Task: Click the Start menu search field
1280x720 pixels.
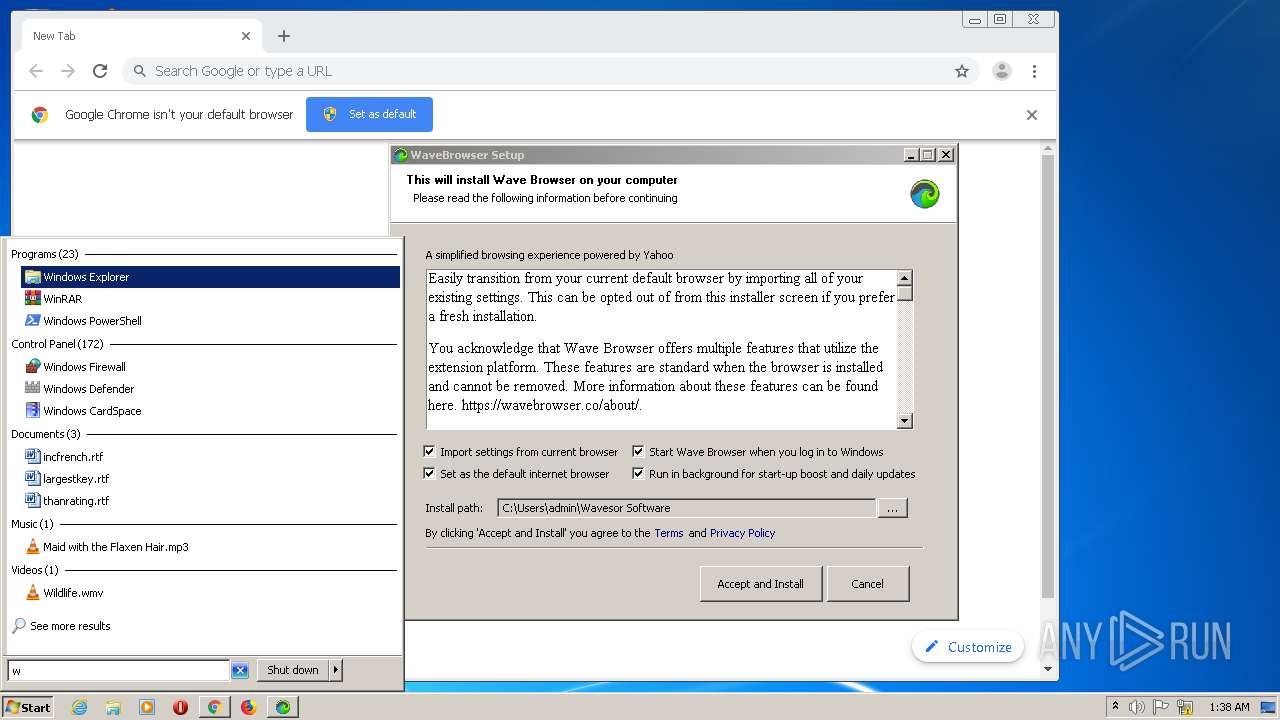Action: point(119,670)
